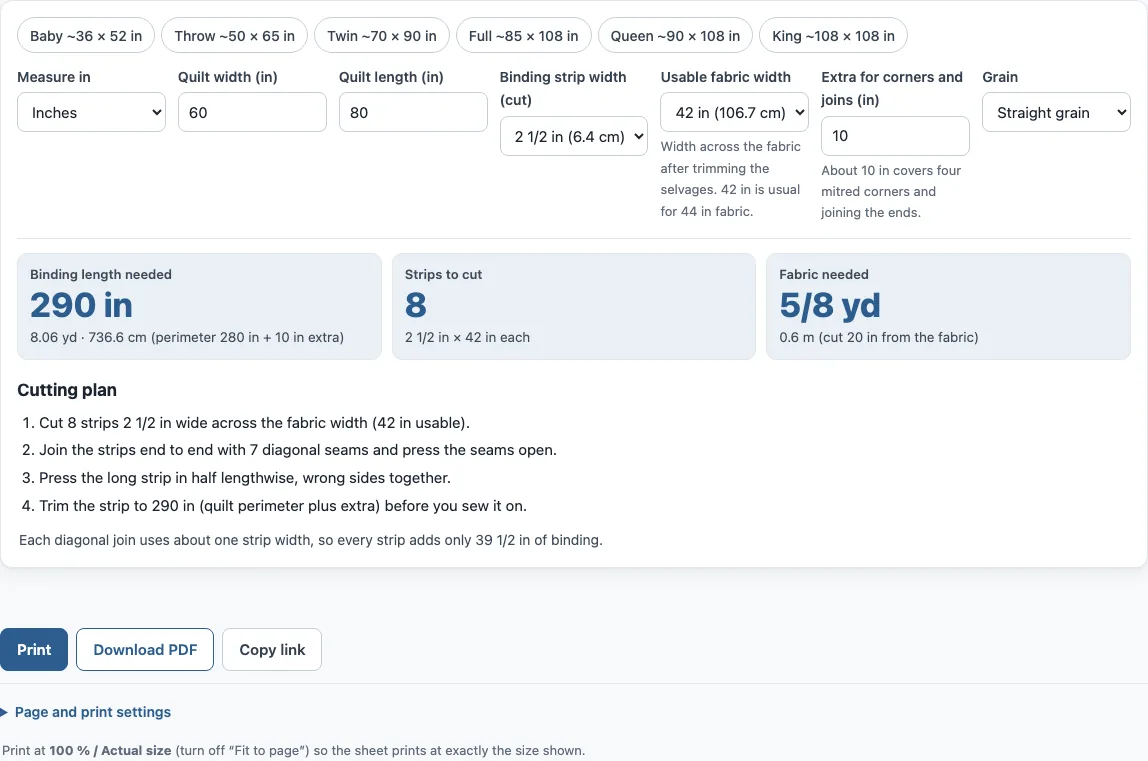Click the "Print at 100 % / Actual size" note
This screenshot has height=761, width=1148.
(x=294, y=751)
